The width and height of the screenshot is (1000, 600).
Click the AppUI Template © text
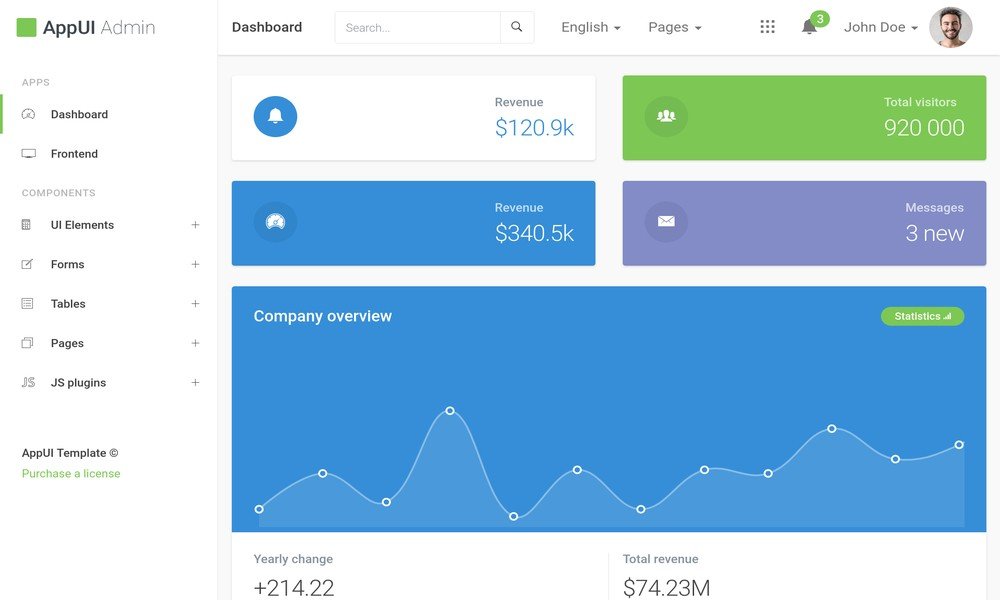[70, 453]
